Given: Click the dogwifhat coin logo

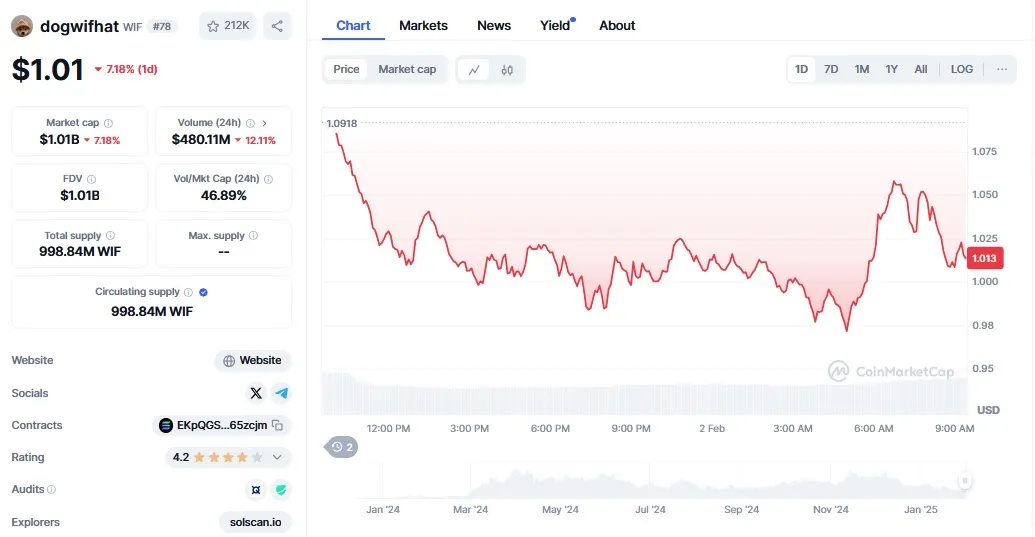Looking at the screenshot, I should [22, 26].
